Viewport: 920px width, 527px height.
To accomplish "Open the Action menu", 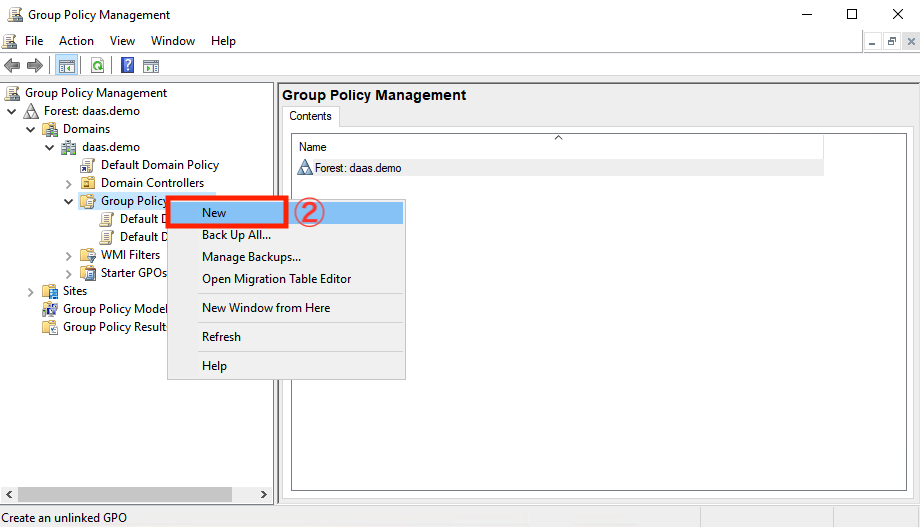I will tap(76, 41).
